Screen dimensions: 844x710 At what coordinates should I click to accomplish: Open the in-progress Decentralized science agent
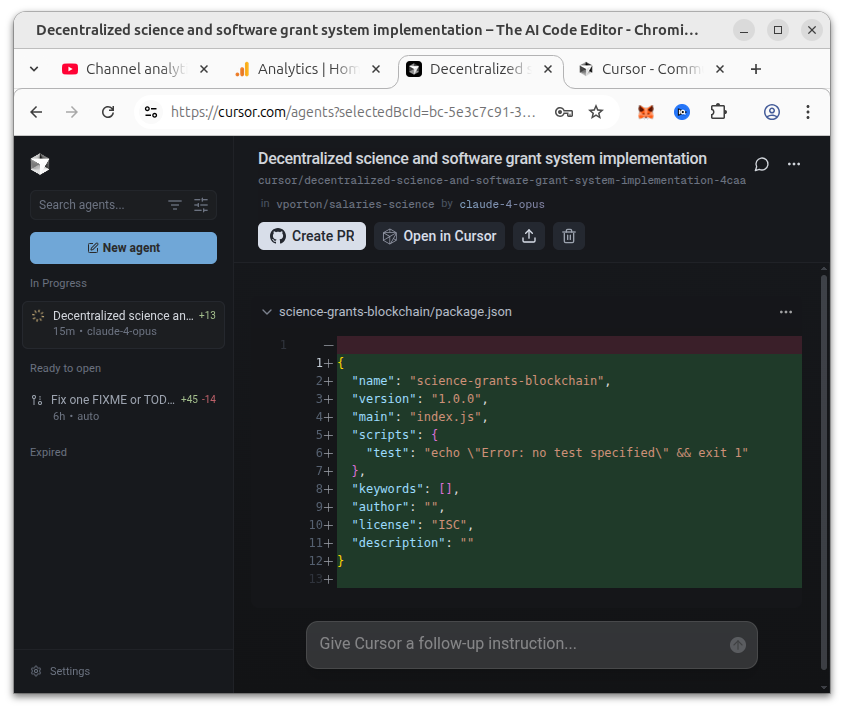point(123,324)
